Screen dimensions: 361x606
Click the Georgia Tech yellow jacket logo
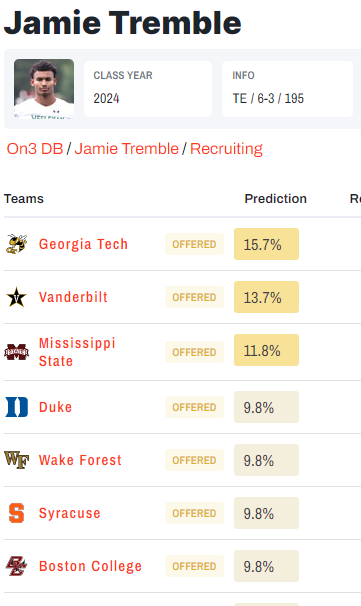pyautogui.click(x=16, y=244)
